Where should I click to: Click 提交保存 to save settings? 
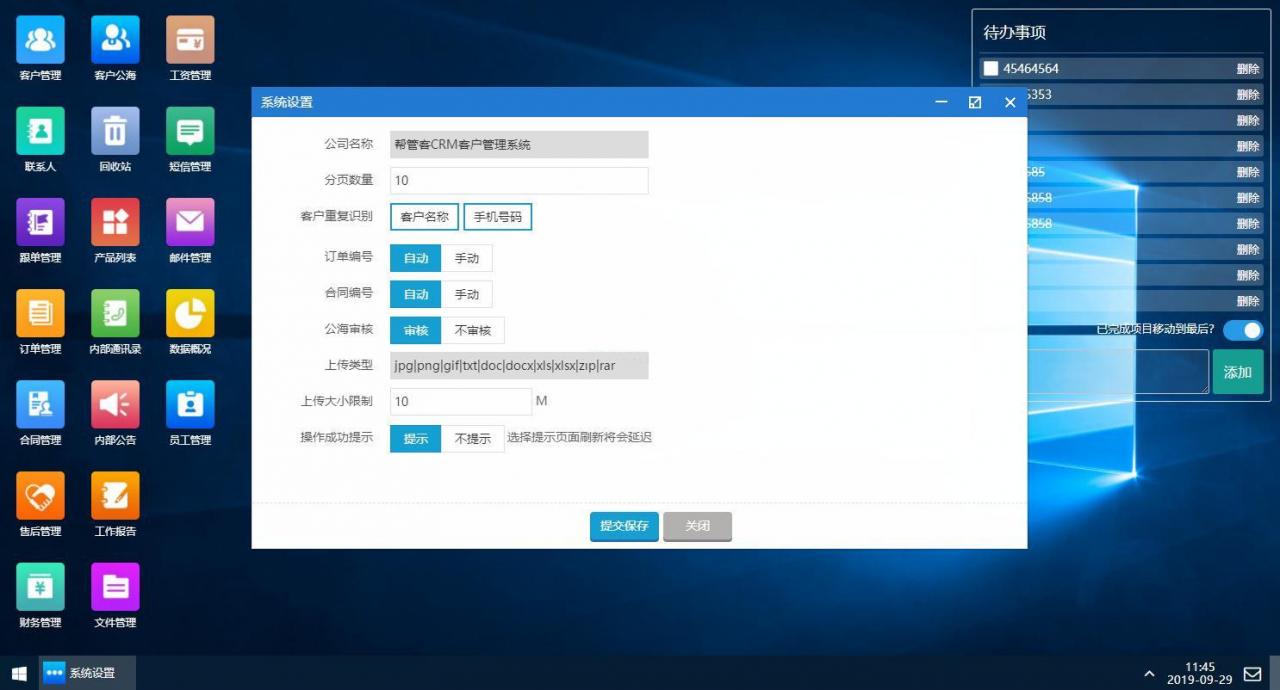(x=623, y=525)
